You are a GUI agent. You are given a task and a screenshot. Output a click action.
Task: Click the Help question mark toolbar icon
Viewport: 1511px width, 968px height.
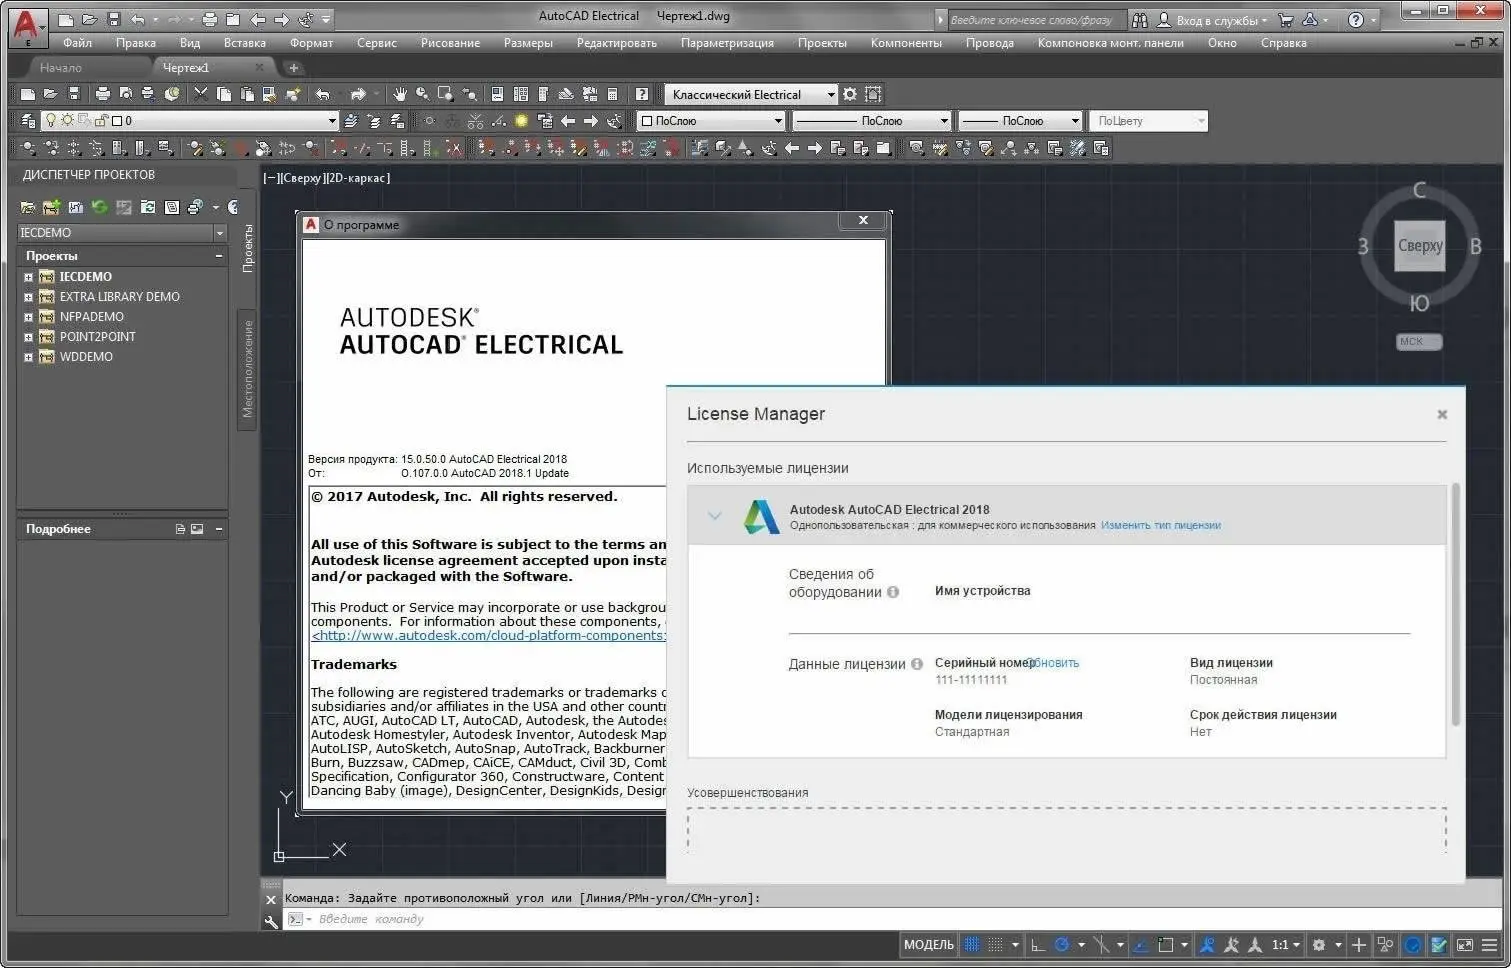point(642,94)
